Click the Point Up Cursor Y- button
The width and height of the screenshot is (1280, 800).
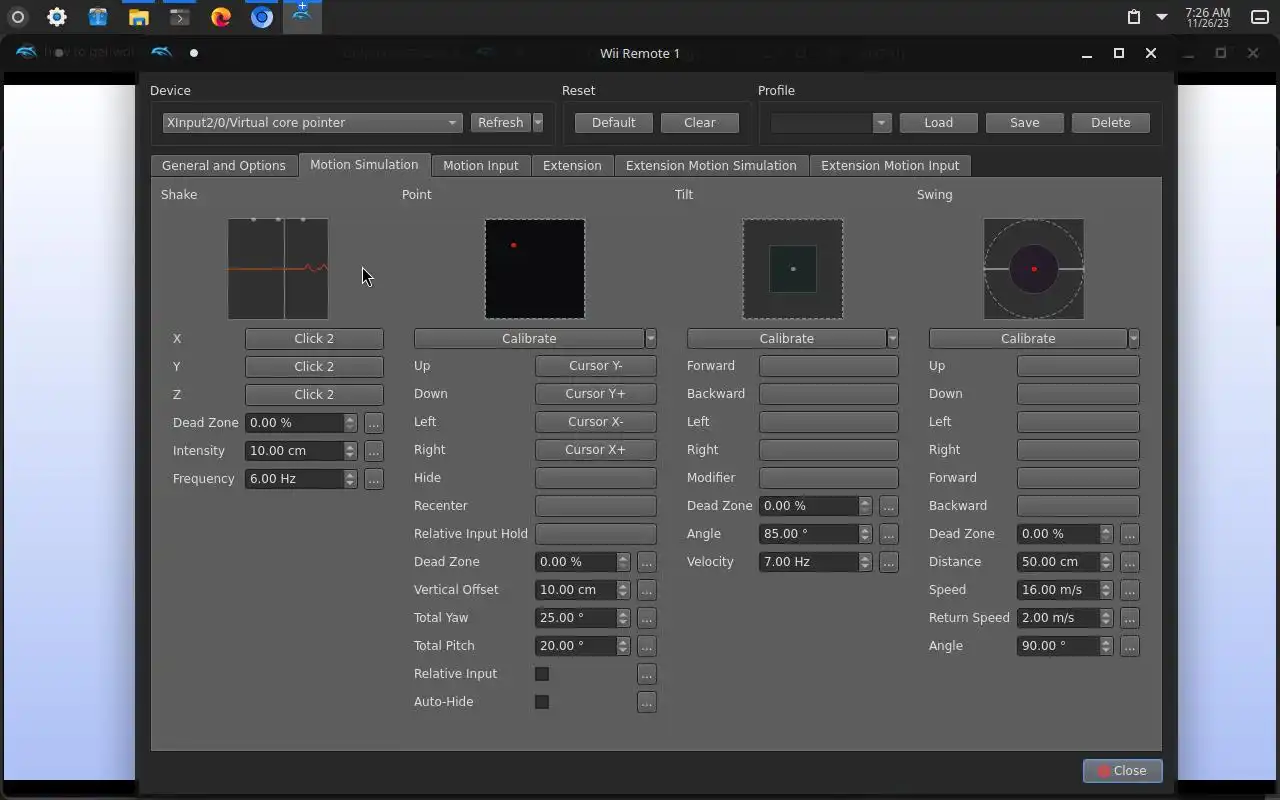(596, 366)
